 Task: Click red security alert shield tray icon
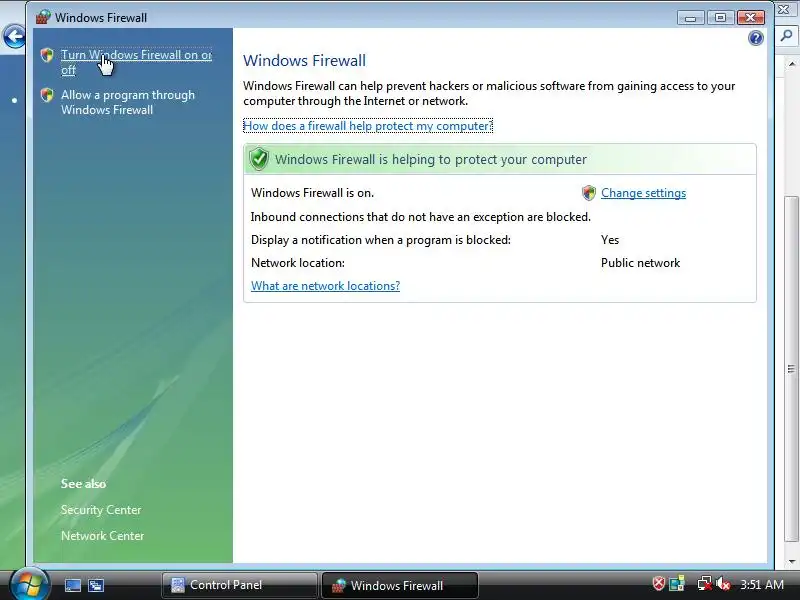[x=659, y=583]
